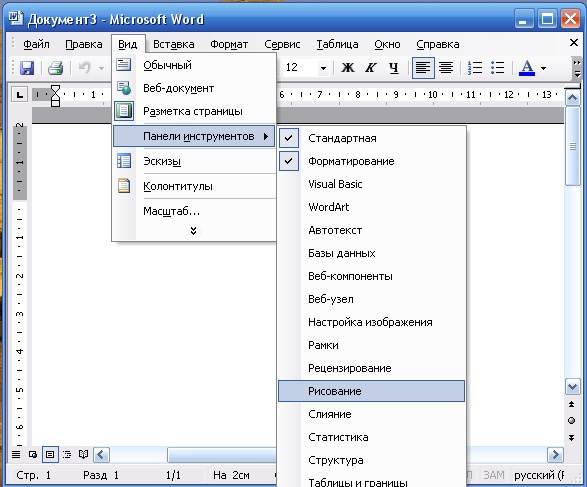The height and width of the screenshot is (487, 587).
Task: Enable the Слияние toolbar
Action: 371,414
